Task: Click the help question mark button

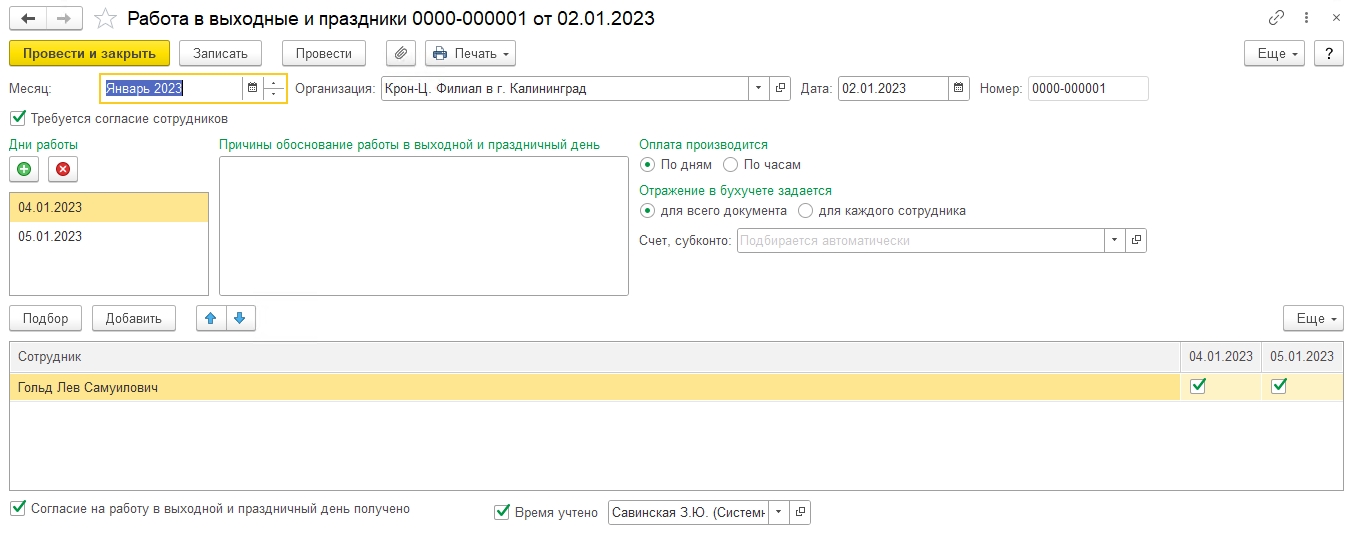Action: point(1328,53)
